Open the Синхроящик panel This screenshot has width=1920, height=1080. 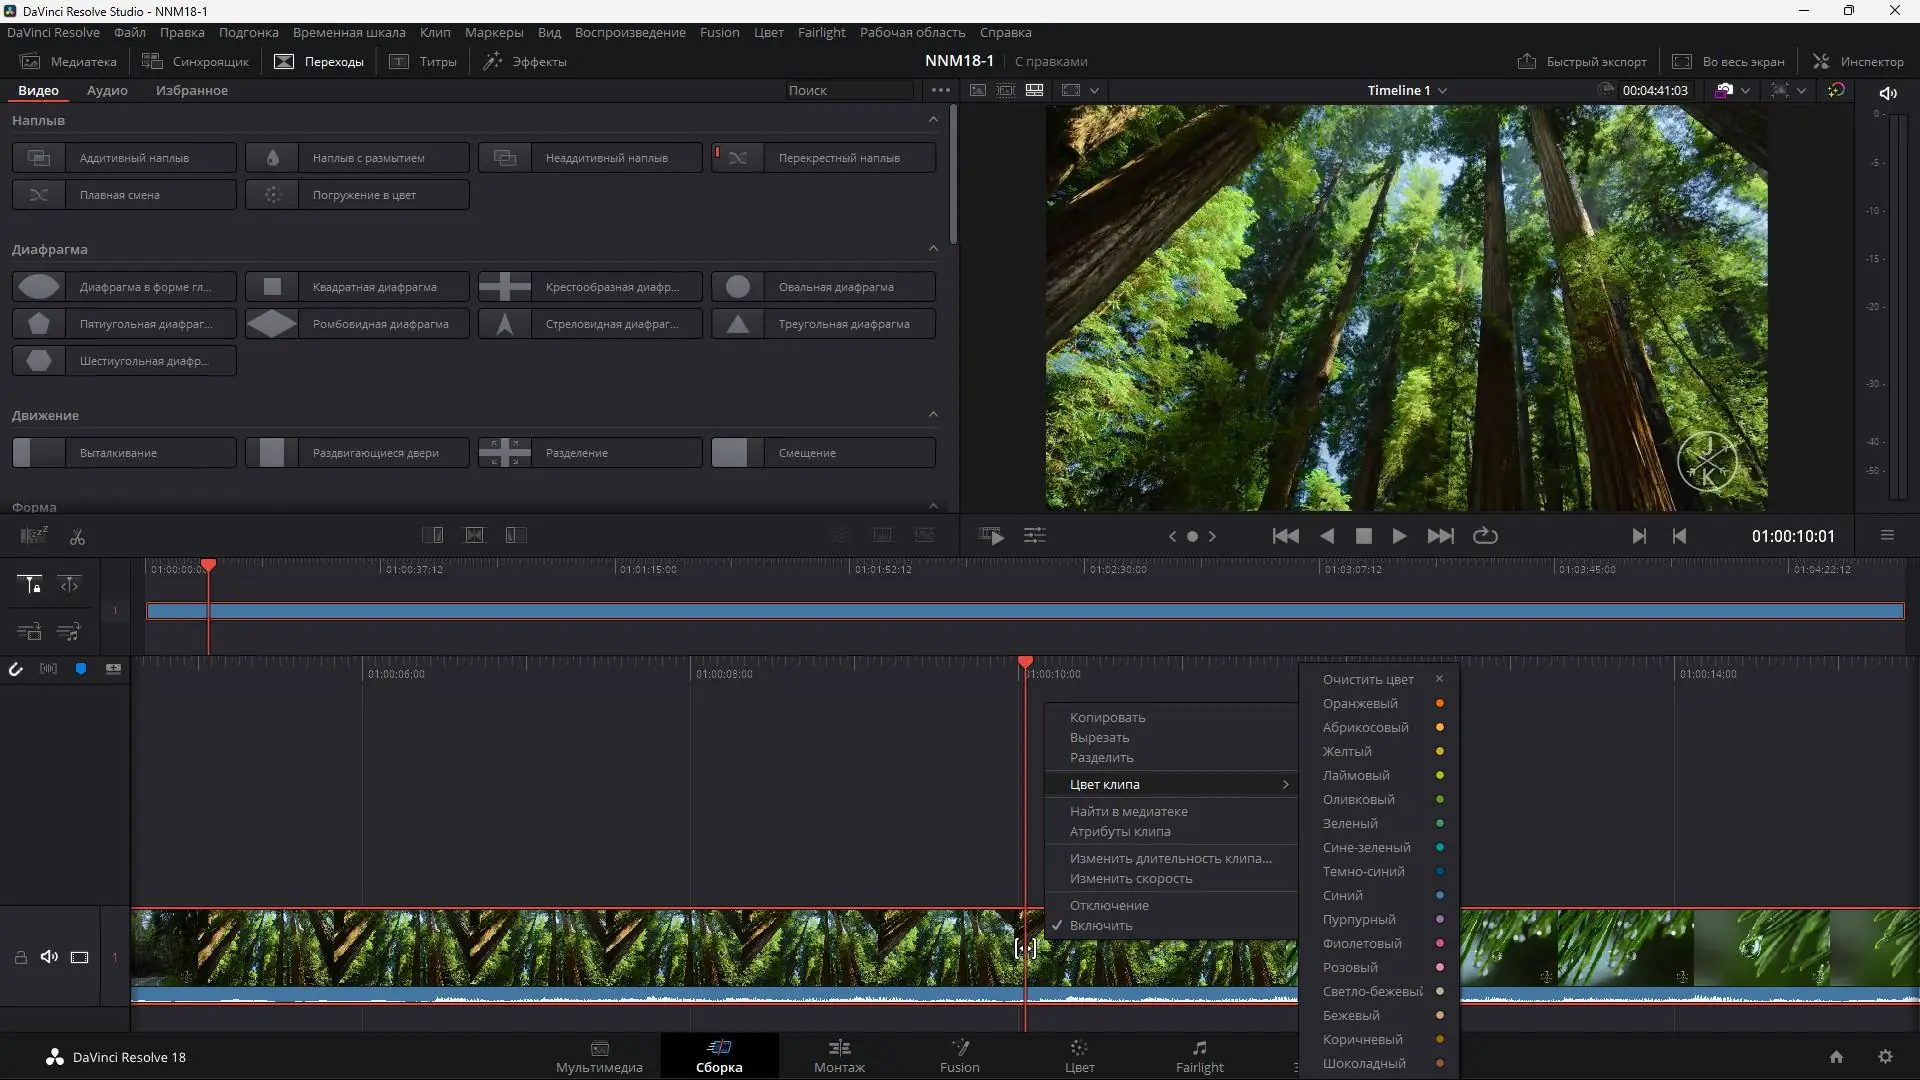click(196, 61)
